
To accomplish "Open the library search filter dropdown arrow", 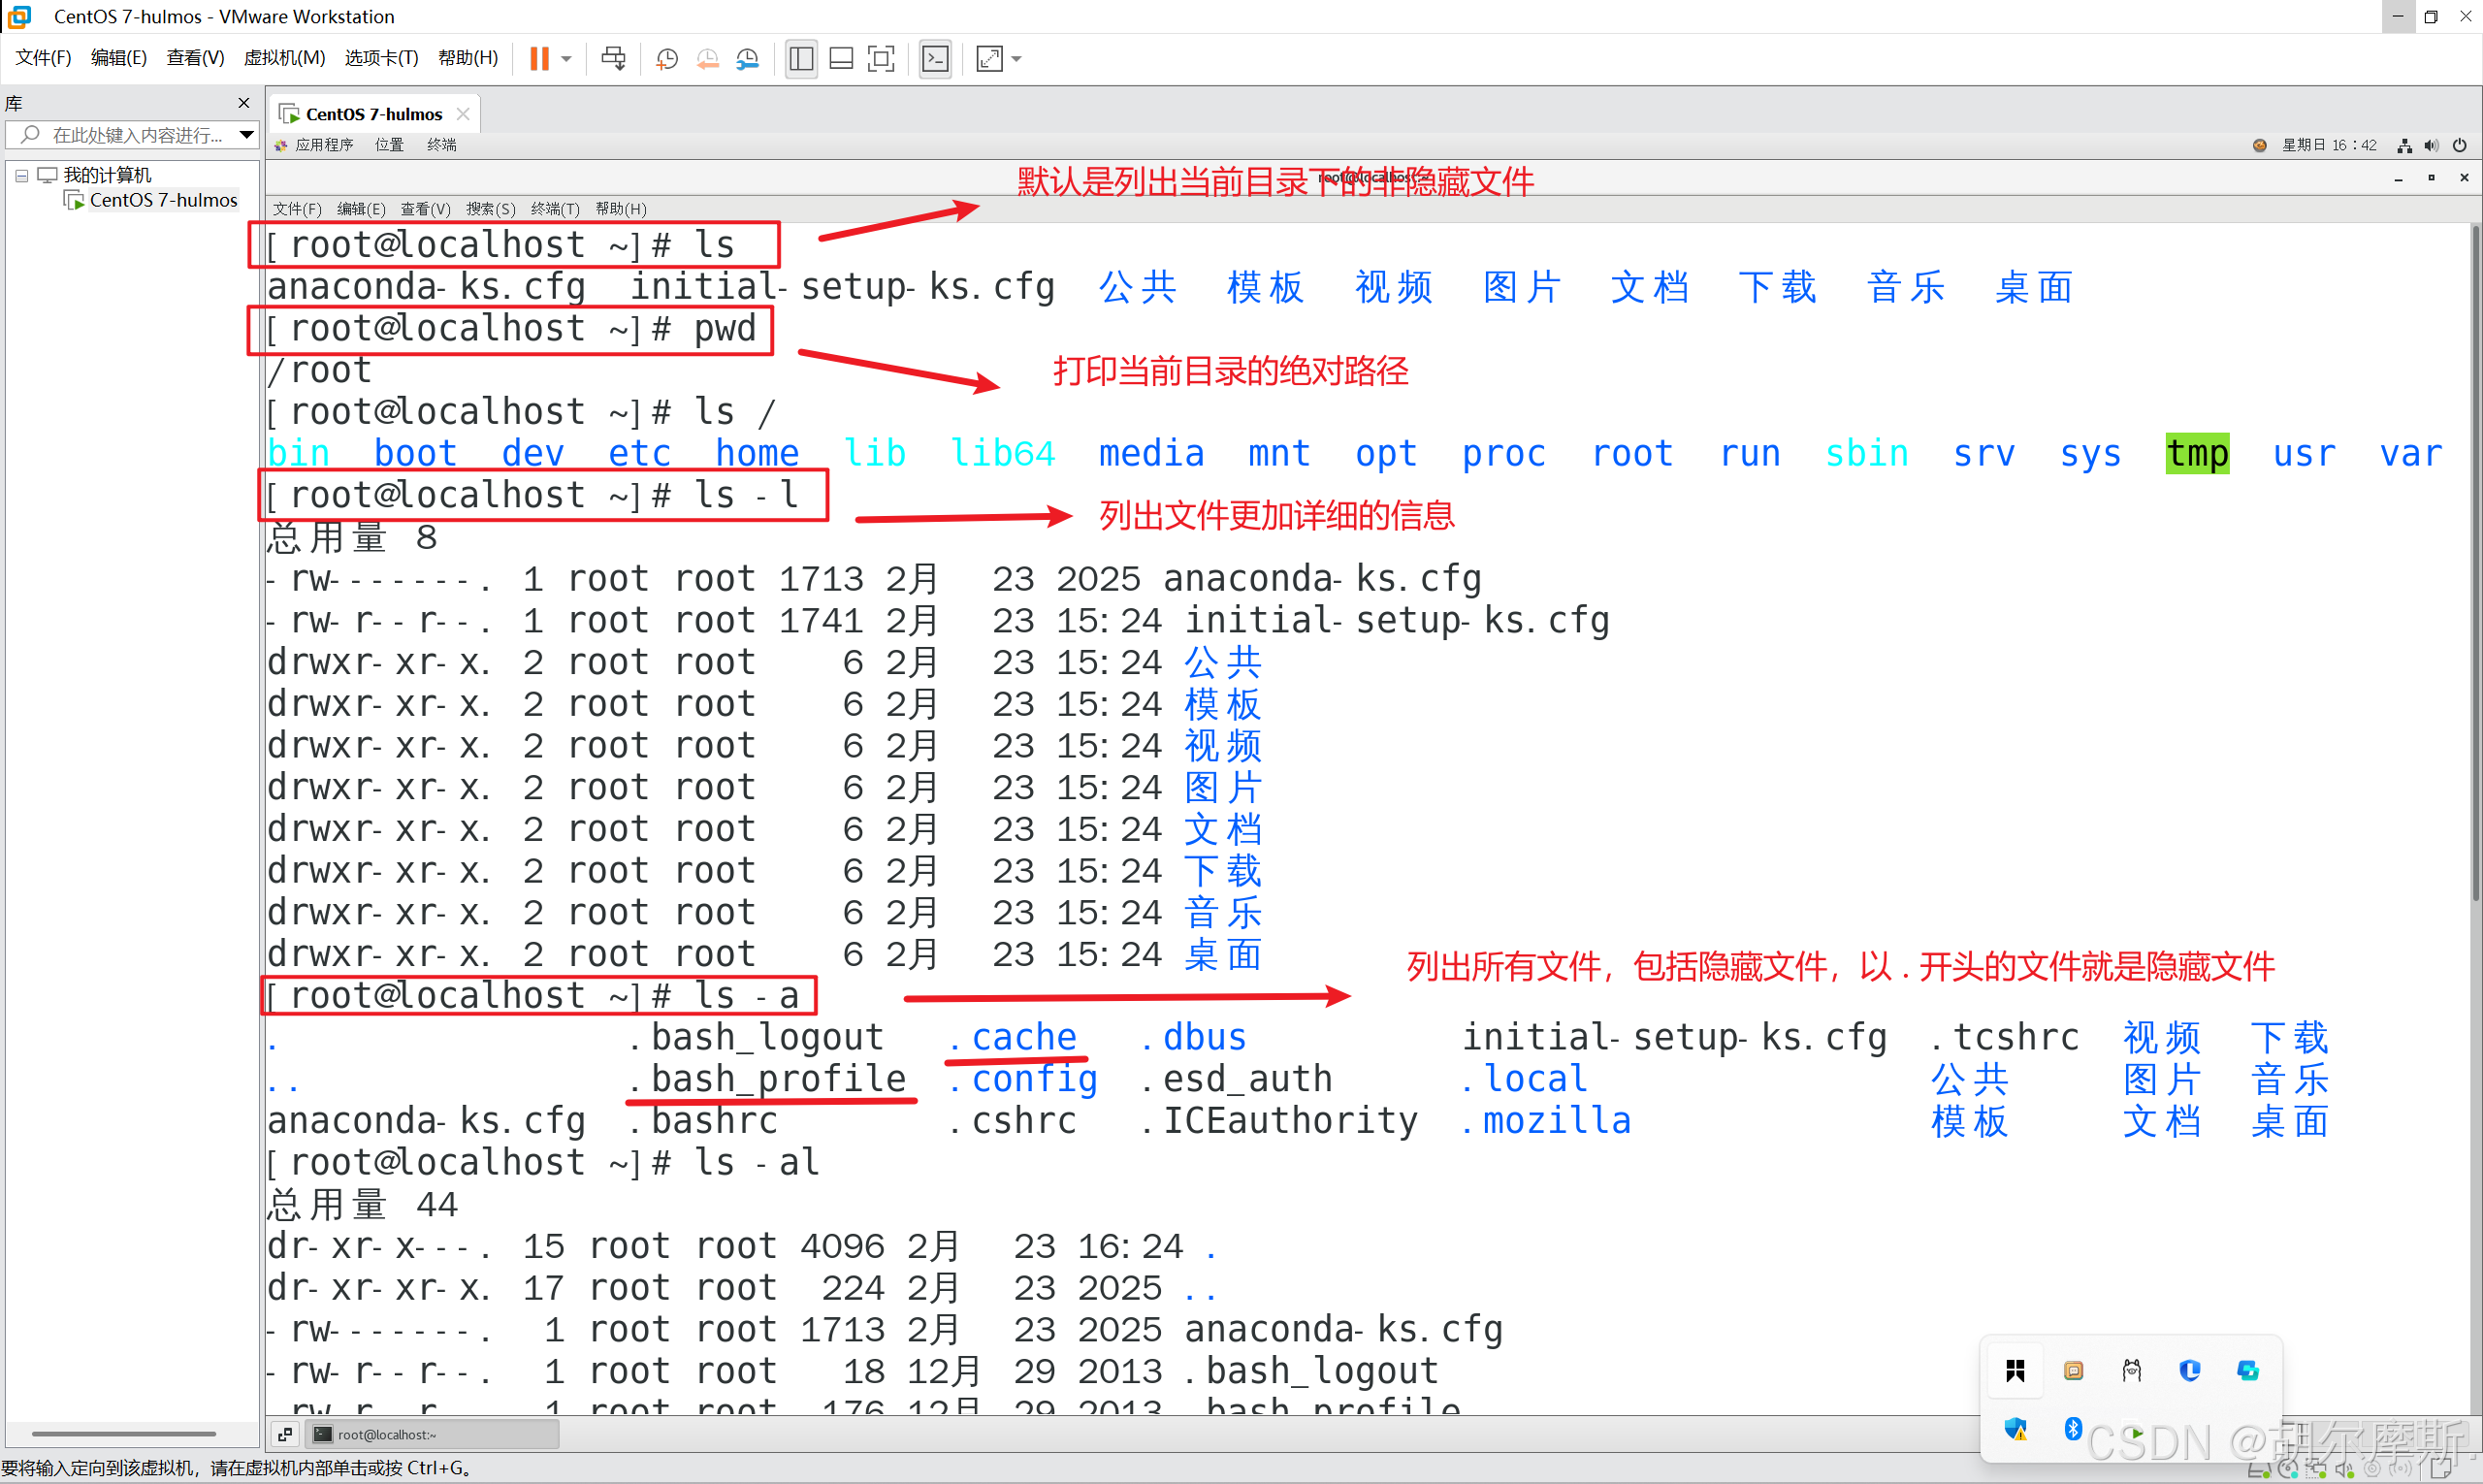I will (x=246, y=134).
